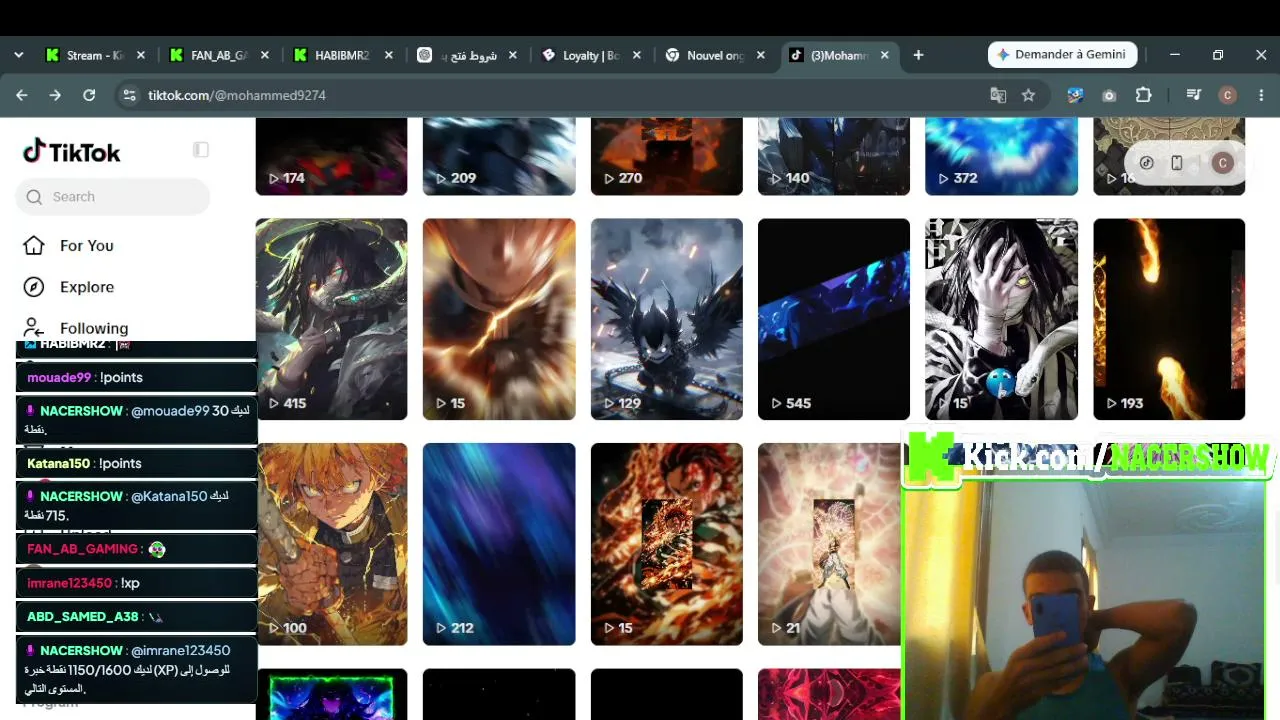Close the active TikTok '(3)Mohamm' tab

coord(885,55)
